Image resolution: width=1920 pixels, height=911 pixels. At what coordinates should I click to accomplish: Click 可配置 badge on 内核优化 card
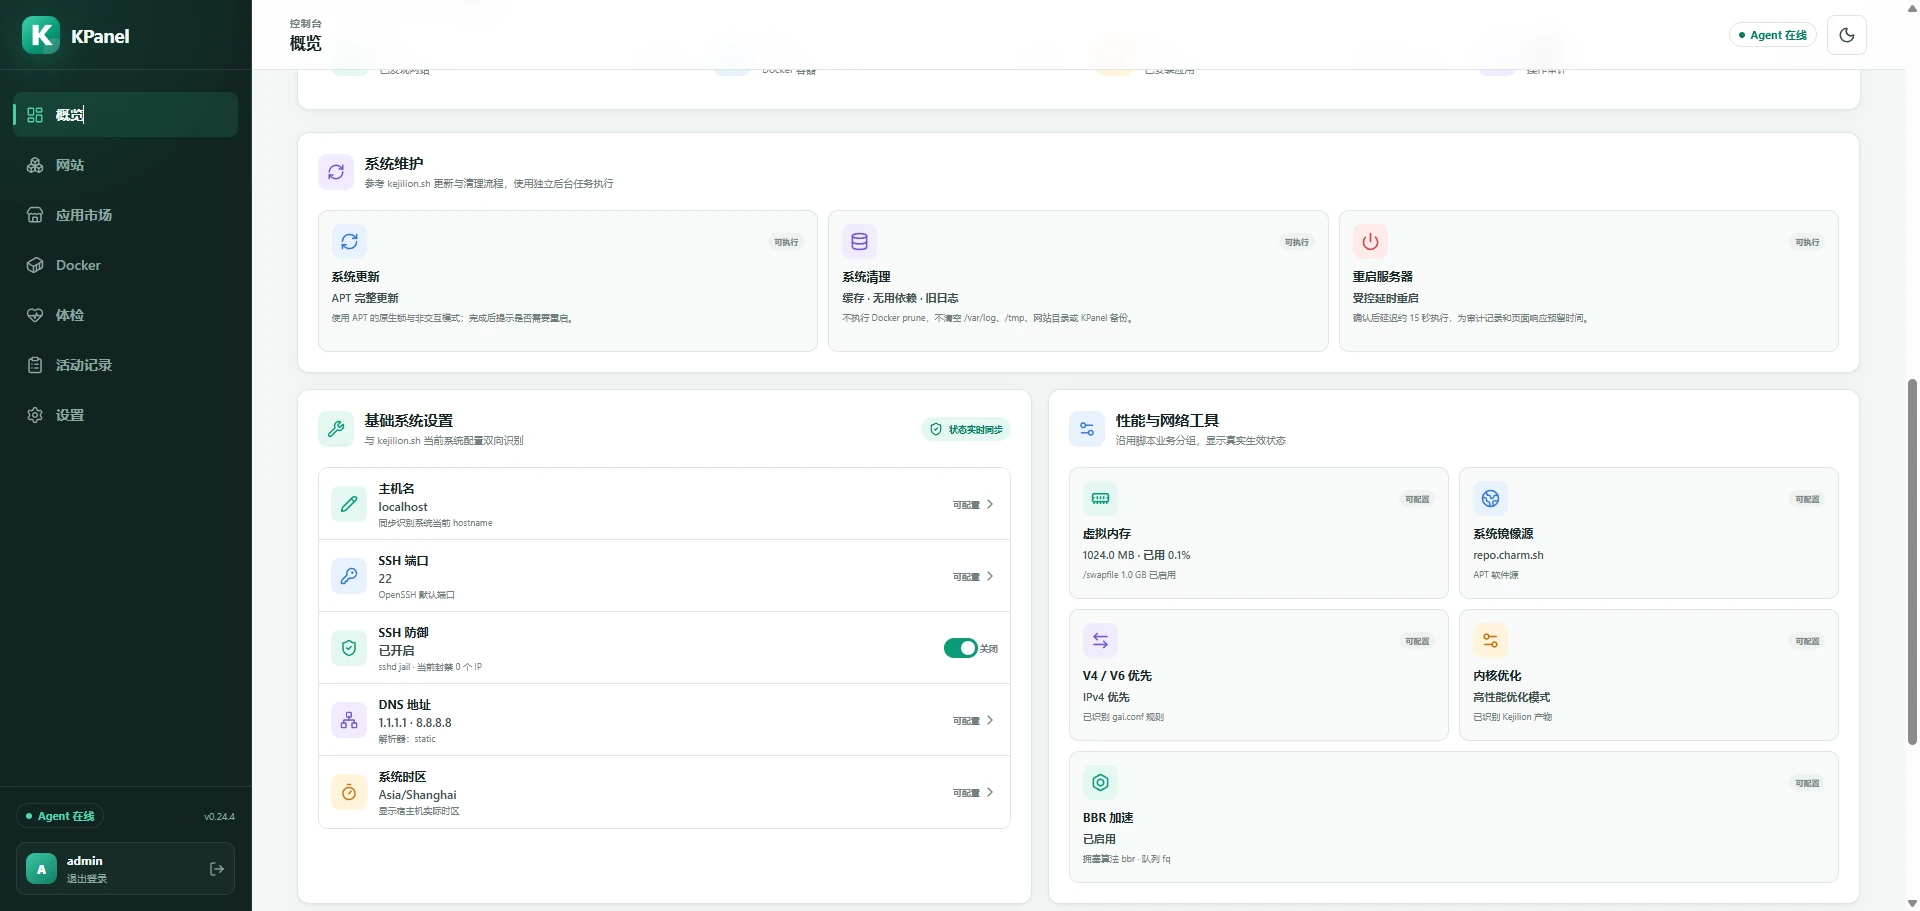[1807, 641]
